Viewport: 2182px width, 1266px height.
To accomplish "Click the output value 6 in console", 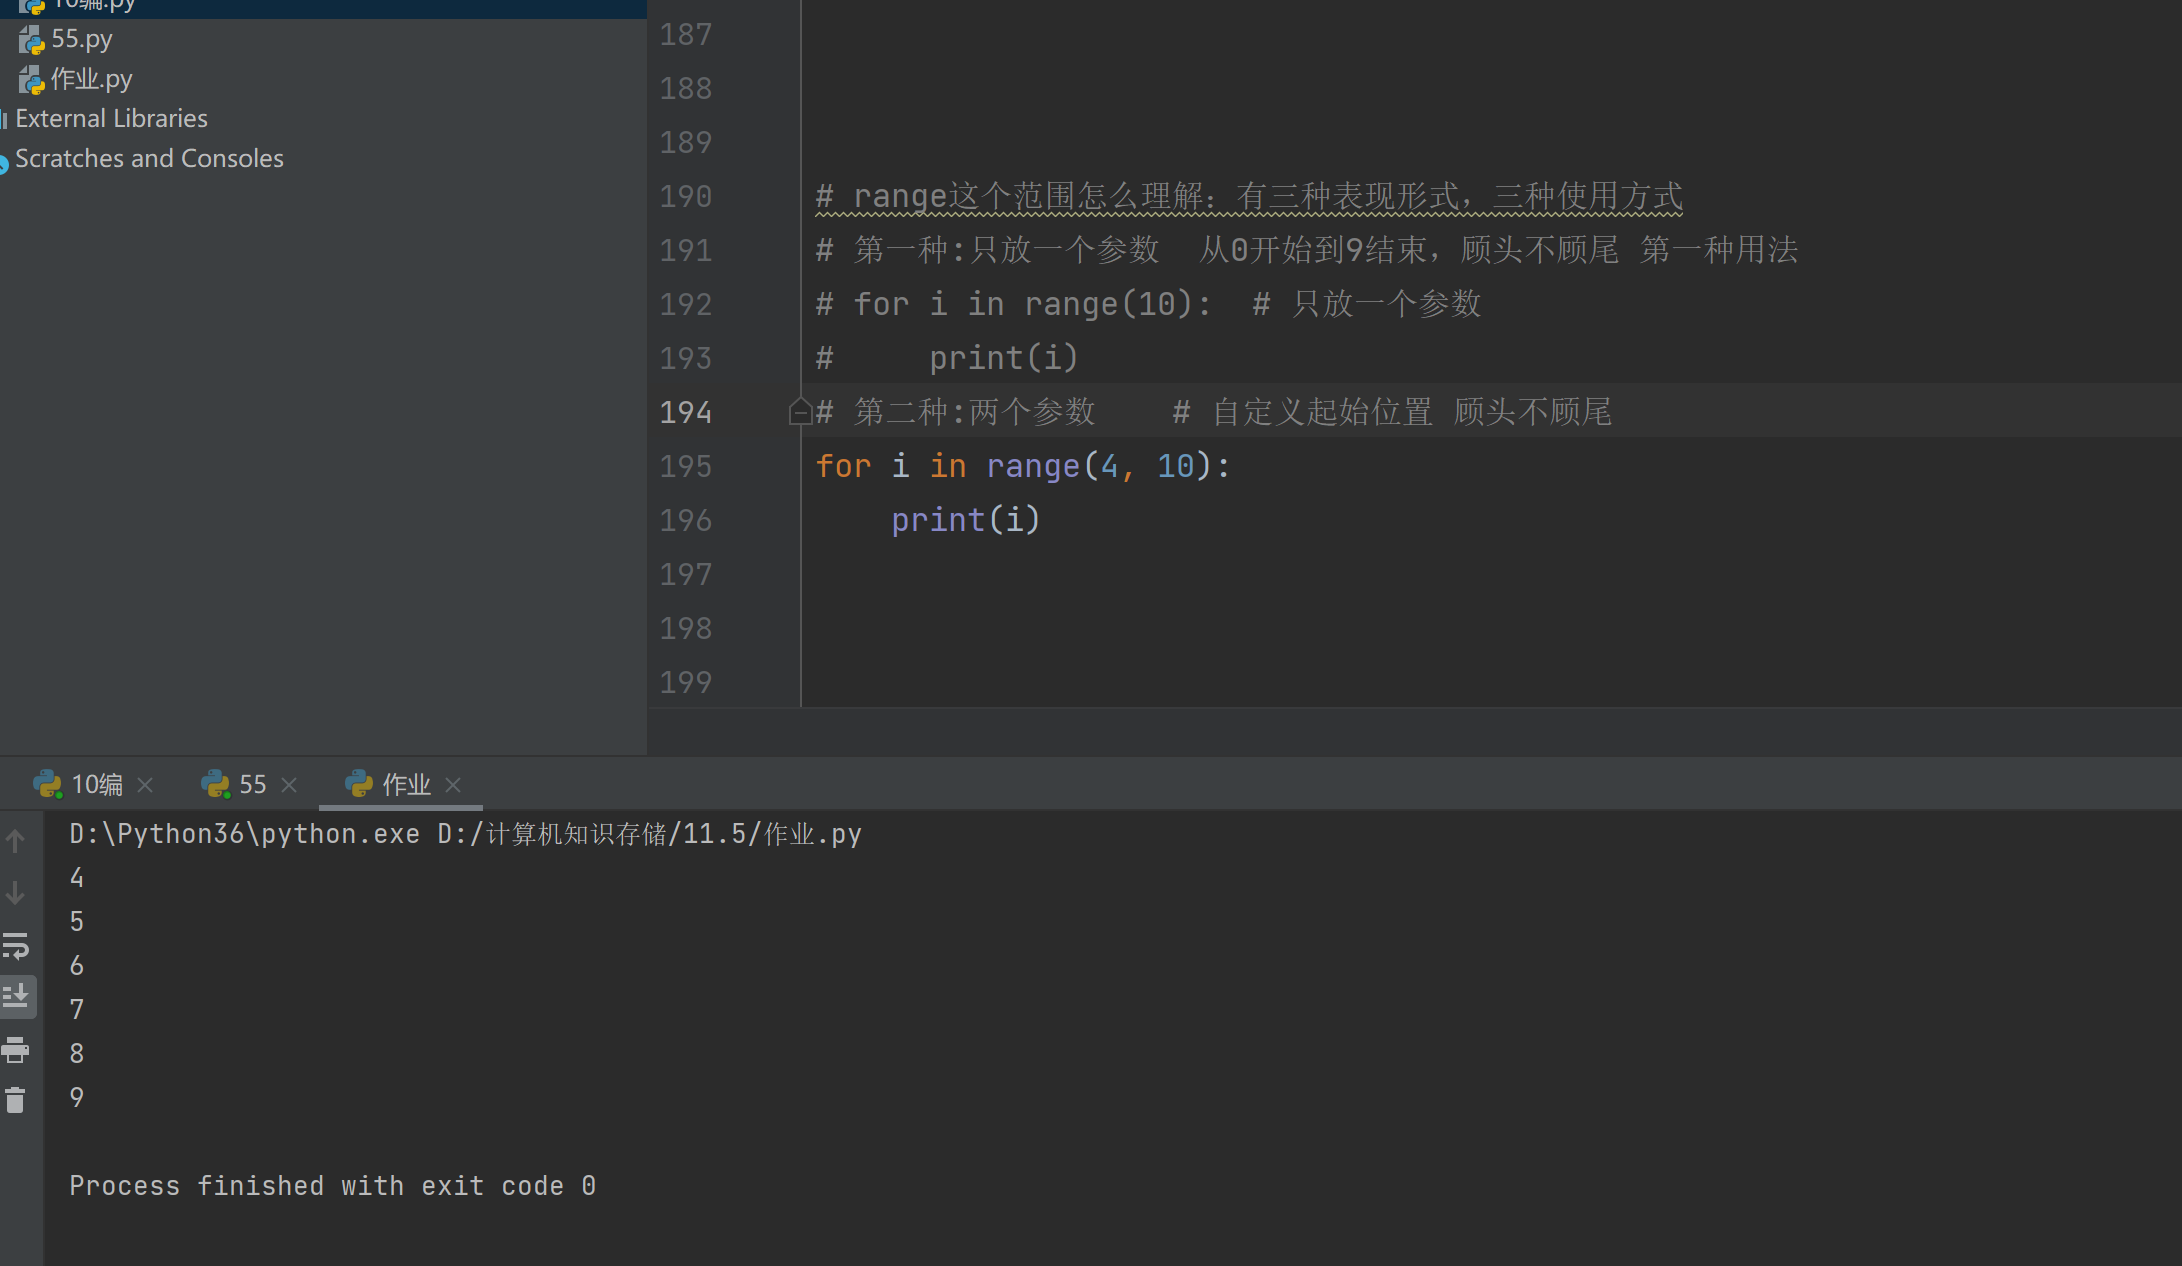I will coord(77,966).
